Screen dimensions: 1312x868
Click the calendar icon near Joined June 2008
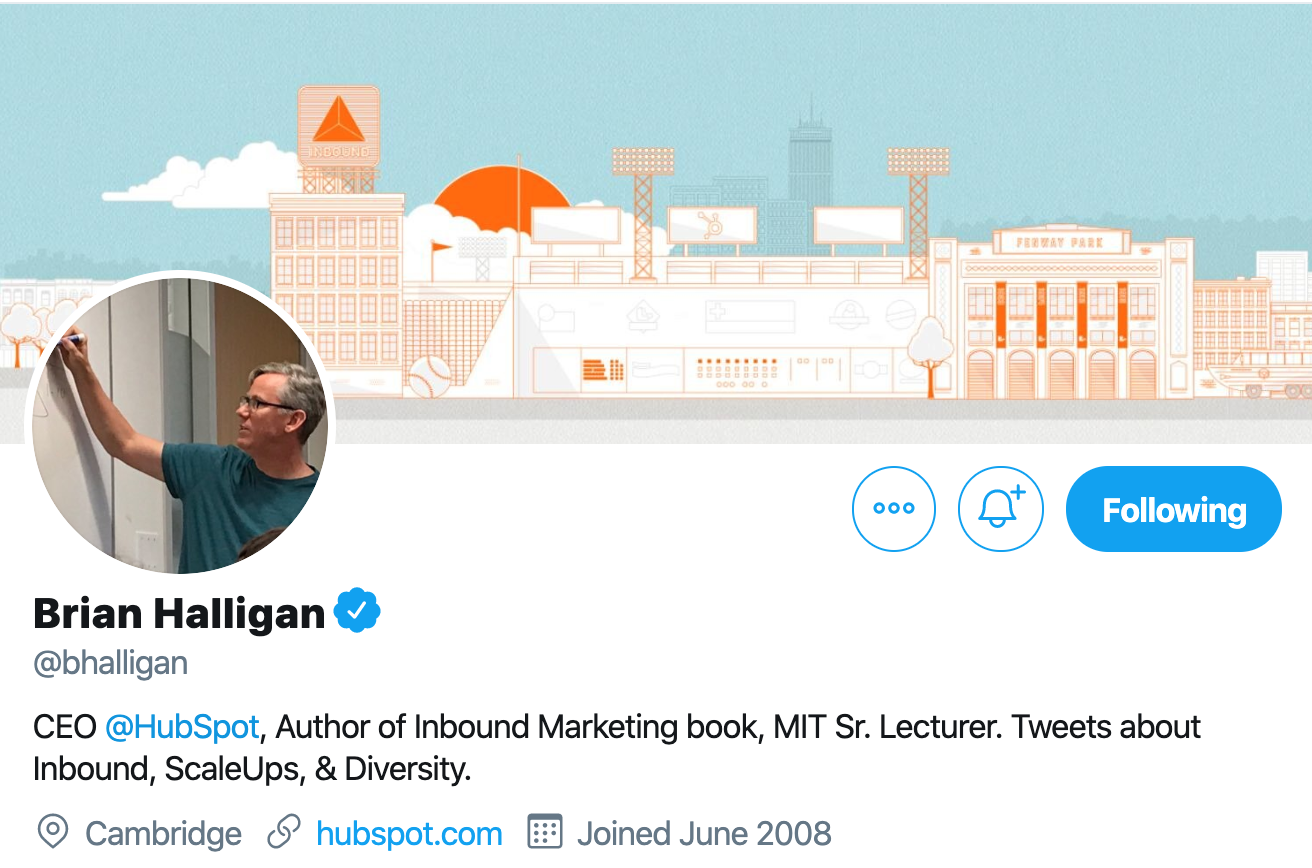(x=543, y=832)
